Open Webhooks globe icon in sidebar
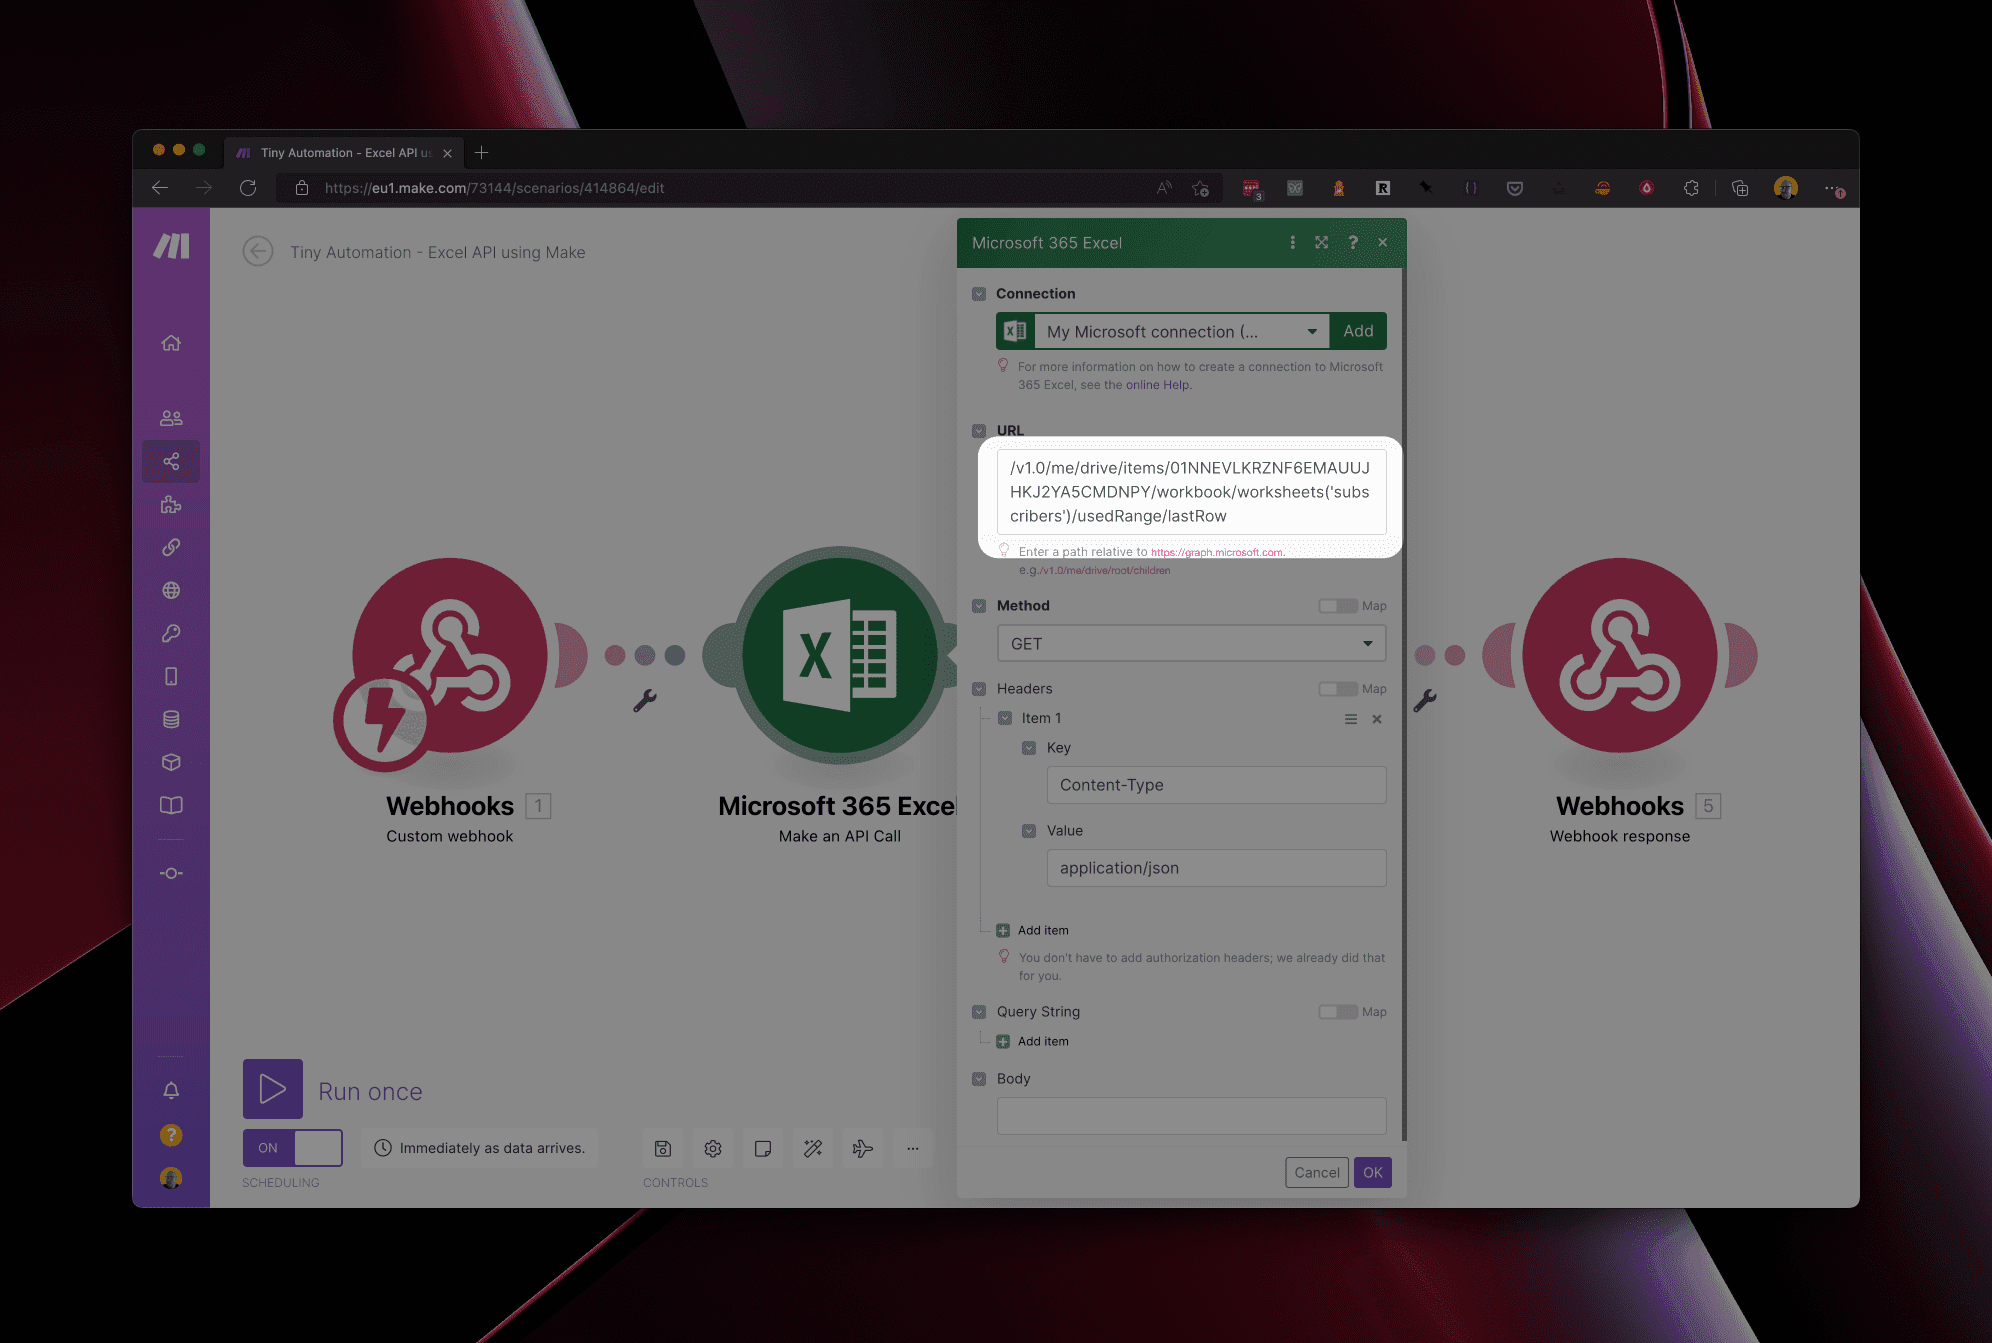The image size is (1992, 1343). click(x=171, y=590)
